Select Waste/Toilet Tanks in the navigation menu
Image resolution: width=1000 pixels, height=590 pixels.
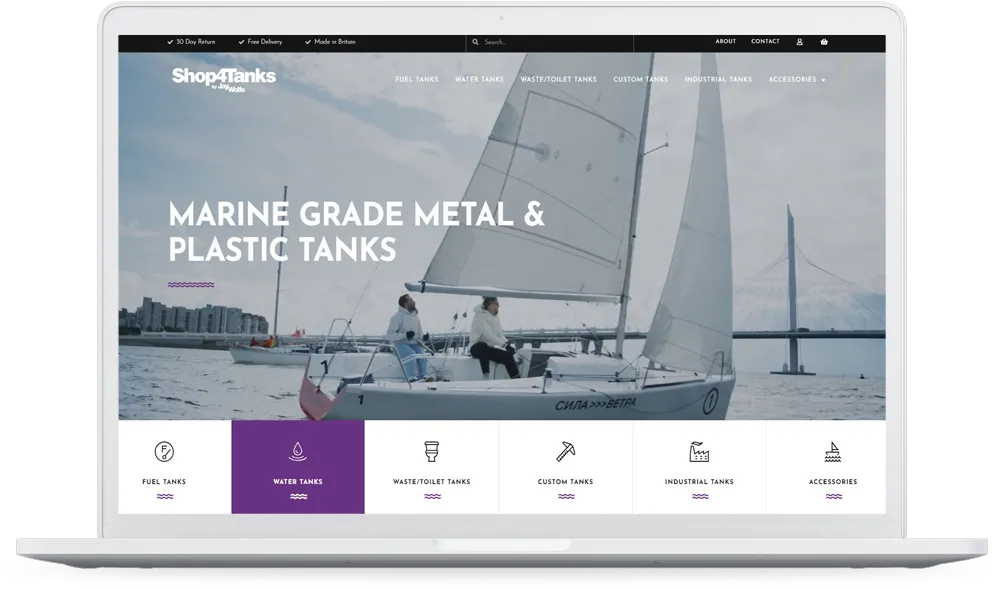(559, 80)
